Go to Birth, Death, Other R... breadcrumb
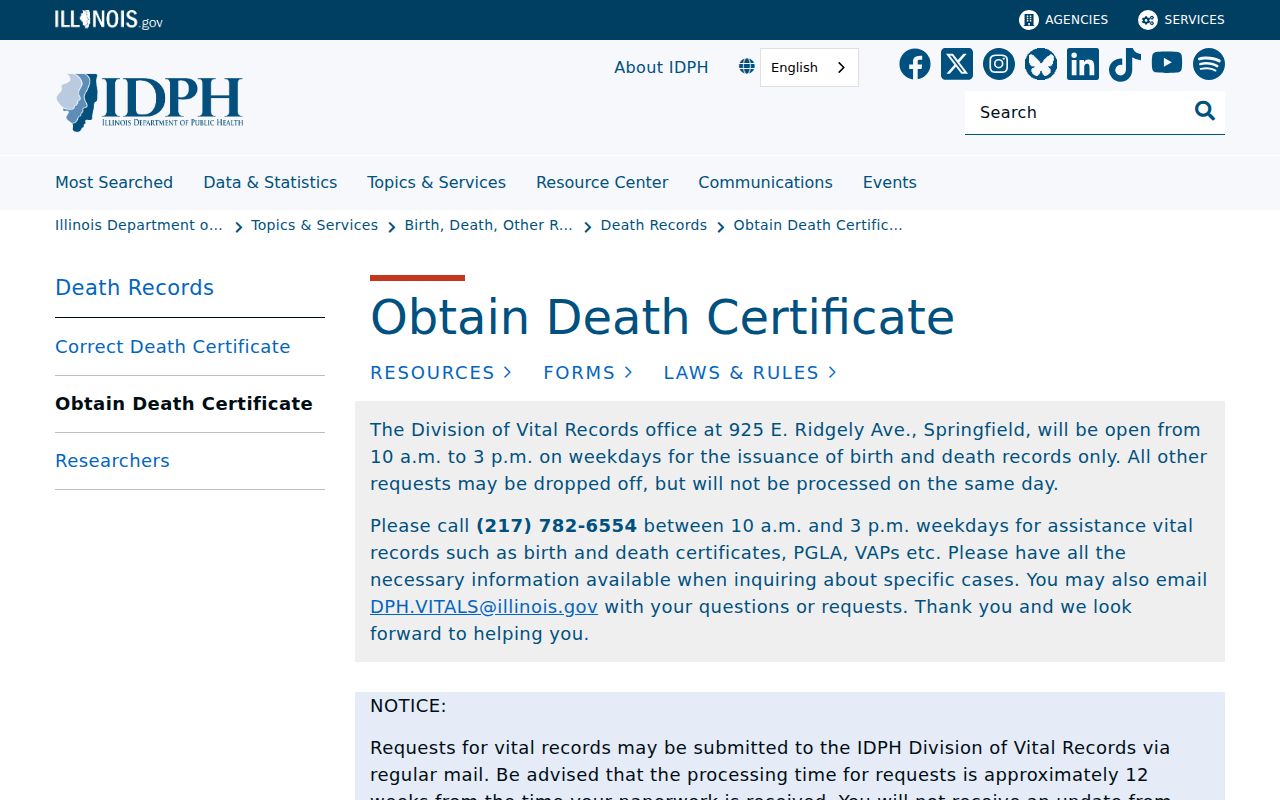This screenshot has width=1280, height=800. pos(489,225)
